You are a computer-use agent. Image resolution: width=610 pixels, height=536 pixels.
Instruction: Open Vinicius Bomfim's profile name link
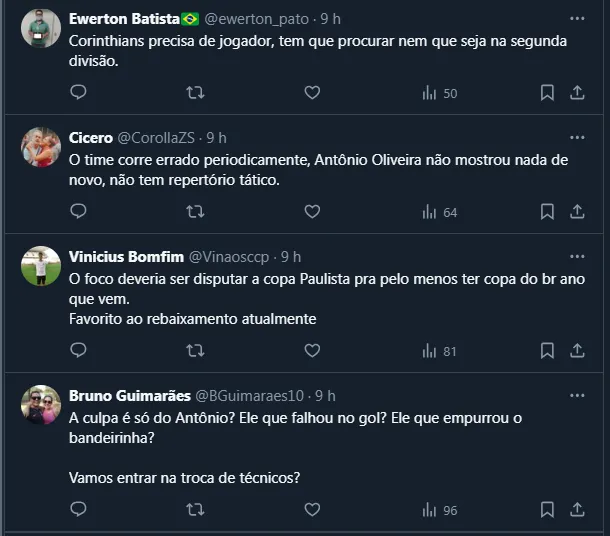click(x=124, y=257)
